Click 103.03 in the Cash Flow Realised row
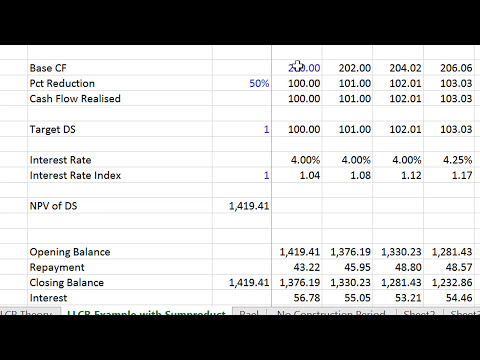Viewport: 480px width, 360px height. pos(449,99)
